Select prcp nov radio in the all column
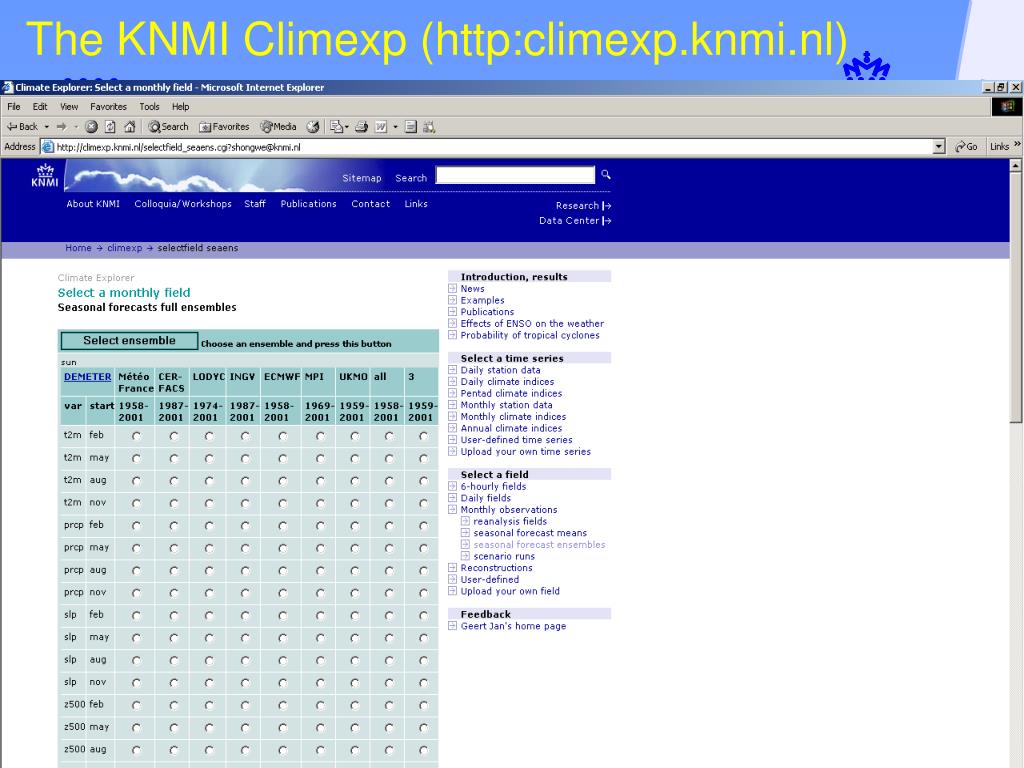This screenshot has width=1024, height=768. coord(389,593)
